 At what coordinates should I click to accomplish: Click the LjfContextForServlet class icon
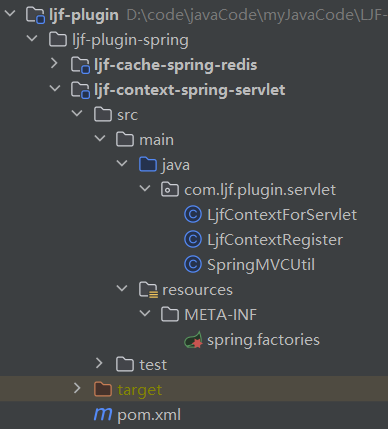pyautogui.click(x=193, y=215)
